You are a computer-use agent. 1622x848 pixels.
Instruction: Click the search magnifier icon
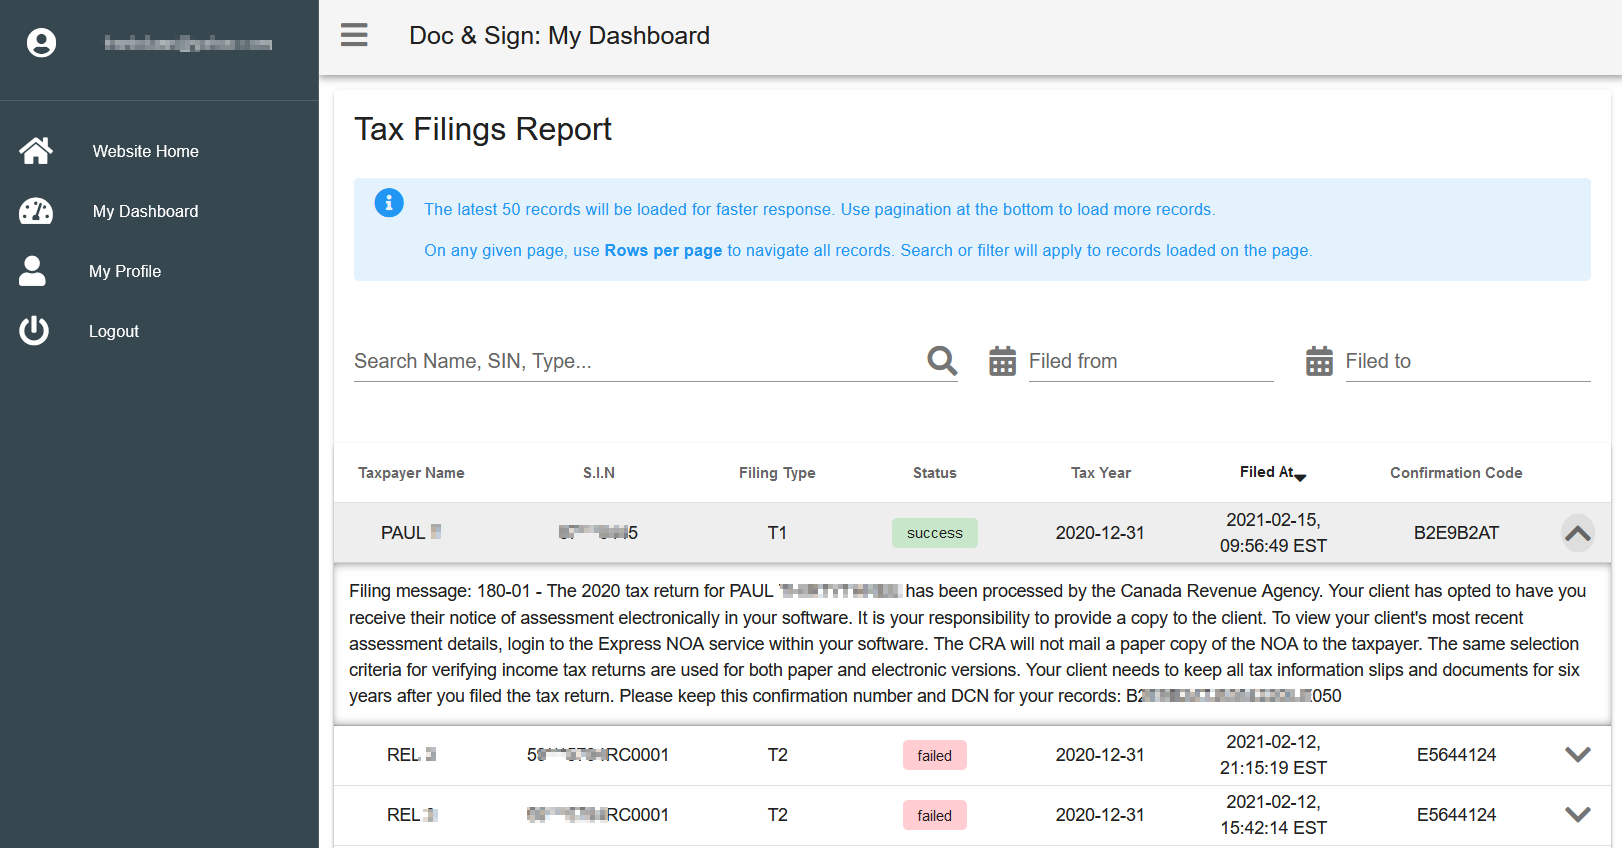tap(942, 360)
